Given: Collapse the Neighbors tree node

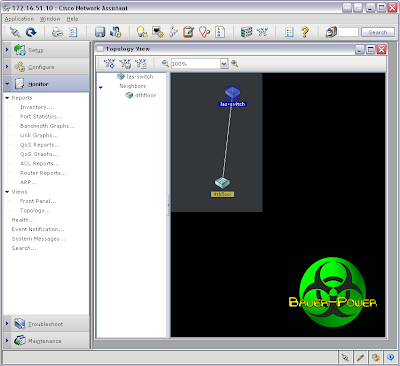Looking at the screenshot, I should click(x=101, y=87).
